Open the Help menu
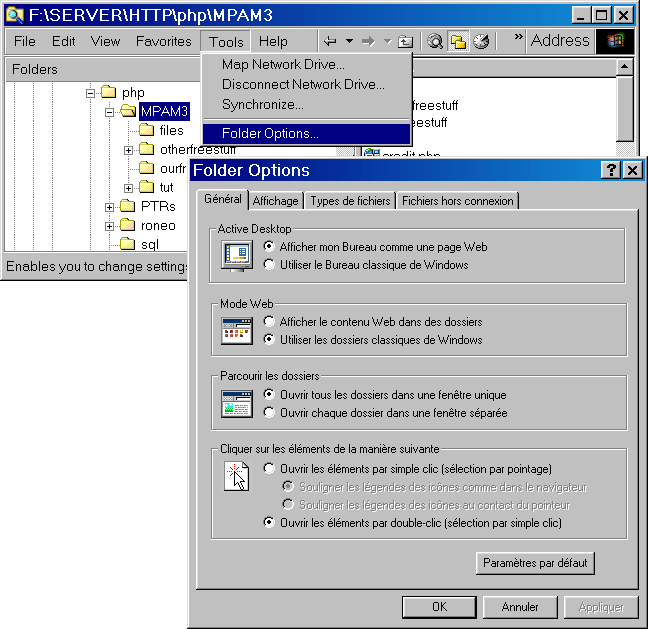Viewport: 648px width, 629px height. (273, 41)
